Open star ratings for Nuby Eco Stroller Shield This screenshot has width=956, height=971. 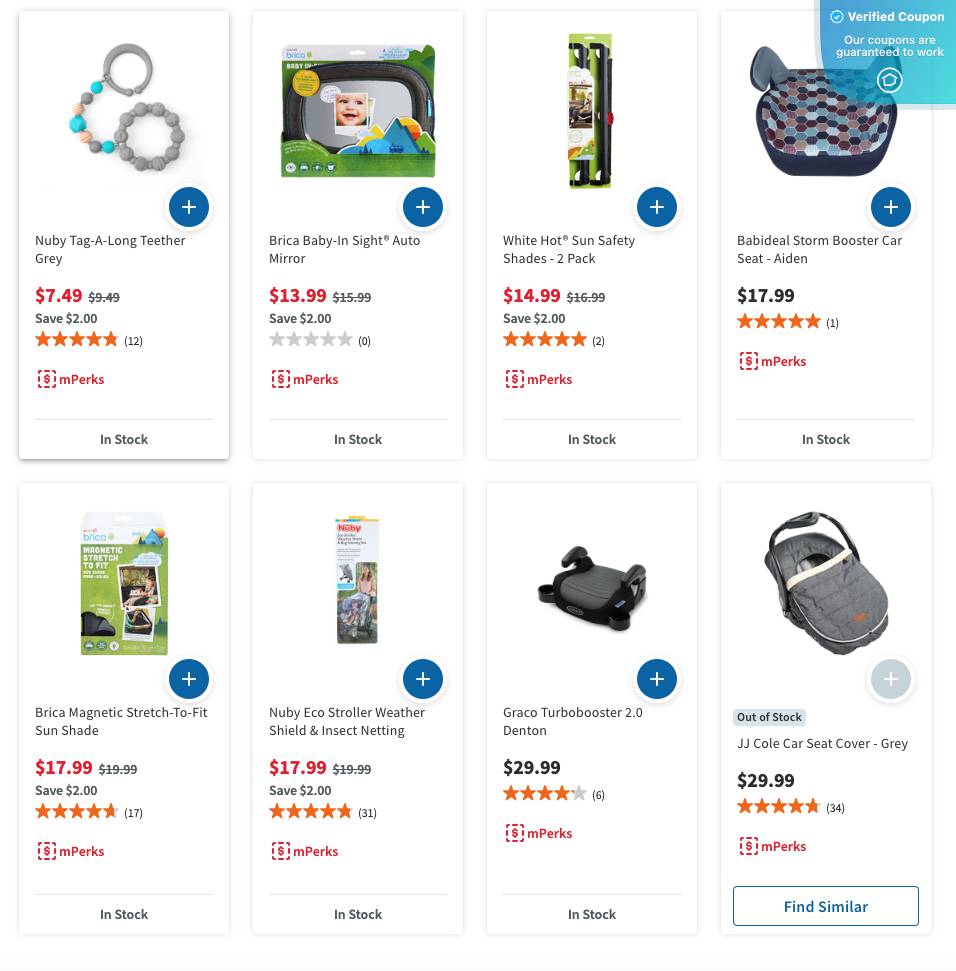[x=310, y=812]
